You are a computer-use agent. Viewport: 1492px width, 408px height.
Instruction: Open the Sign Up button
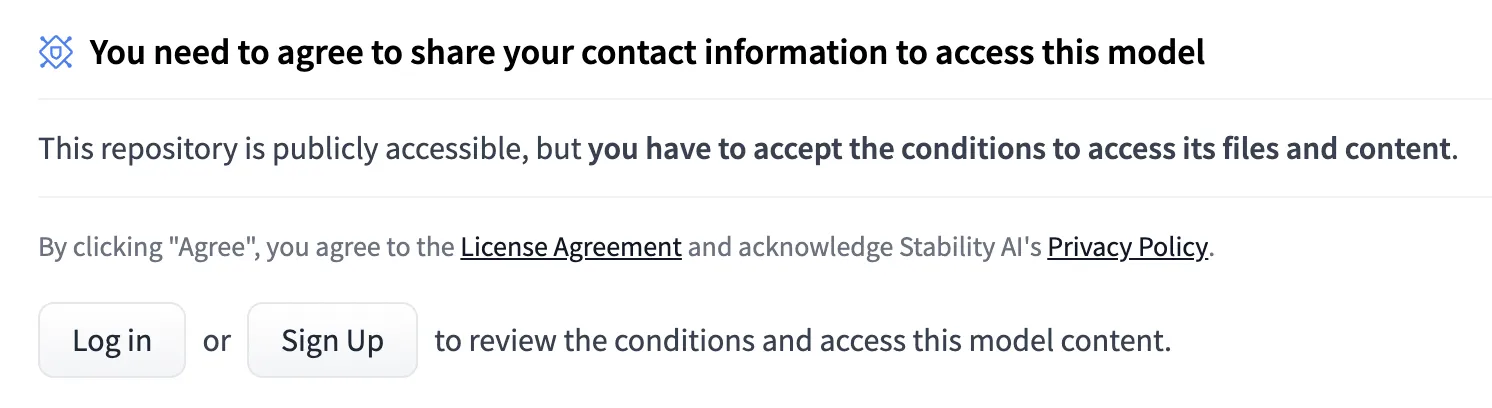(332, 340)
